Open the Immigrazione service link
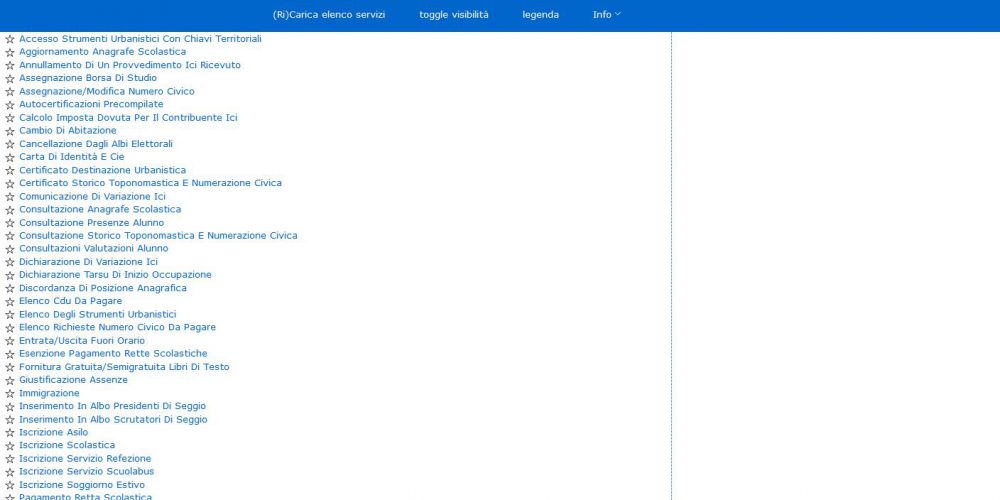 [x=49, y=393]
